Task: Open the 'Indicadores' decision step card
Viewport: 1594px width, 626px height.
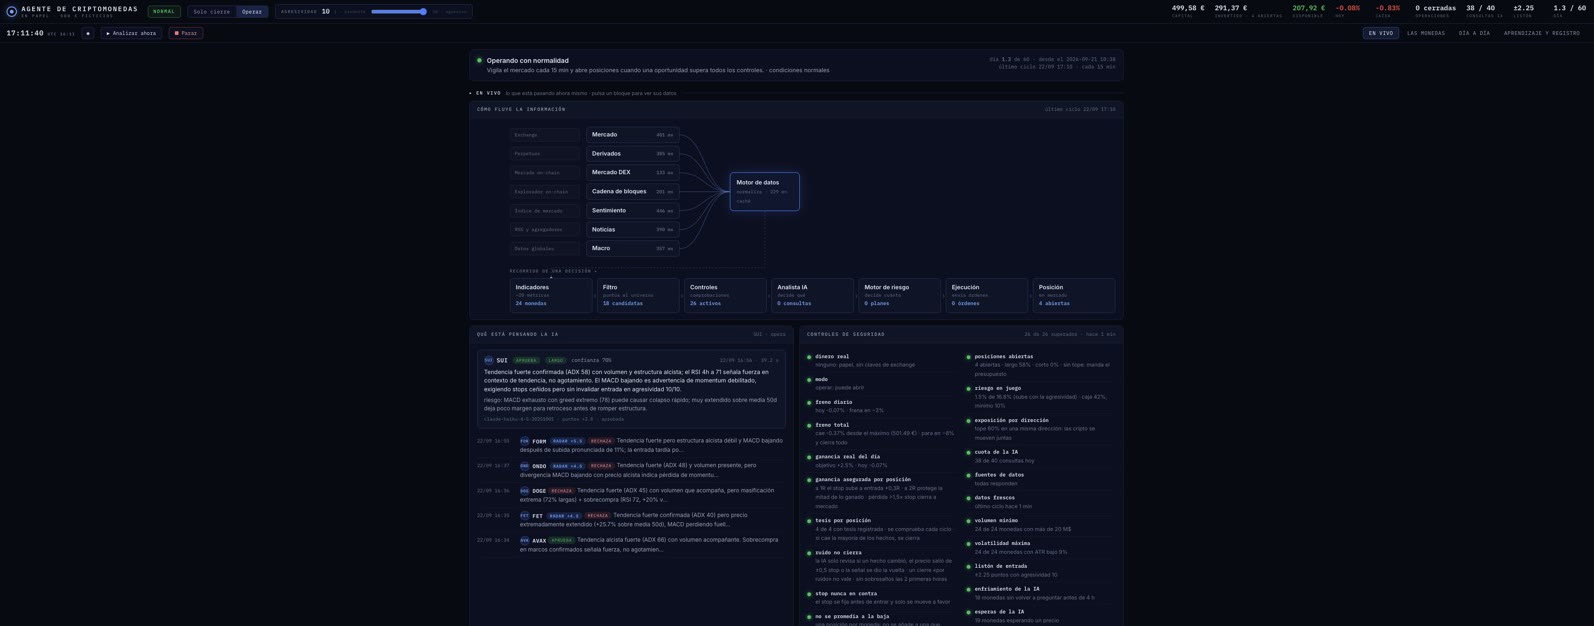Action: [551, 295]
